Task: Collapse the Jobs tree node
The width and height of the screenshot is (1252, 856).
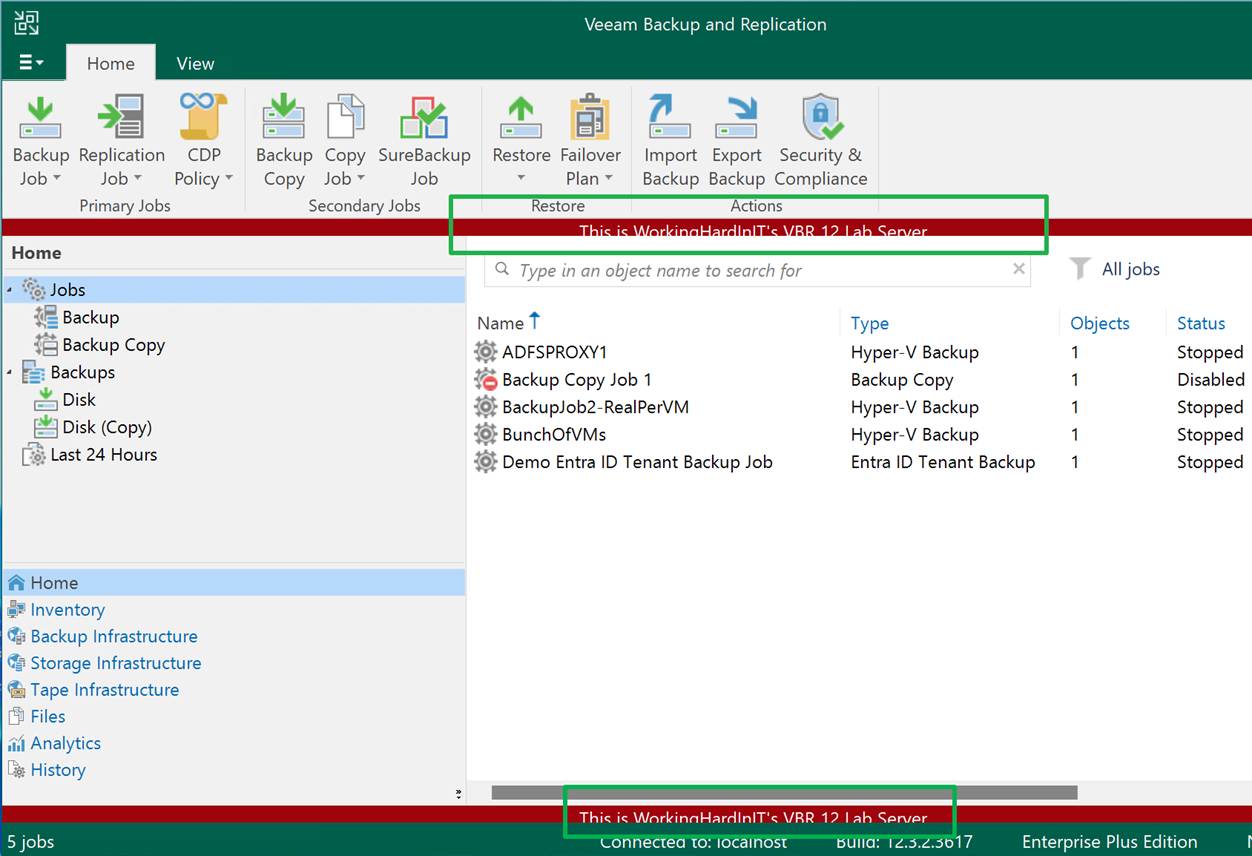Action: pyautogui.click(x=10, y=290)
